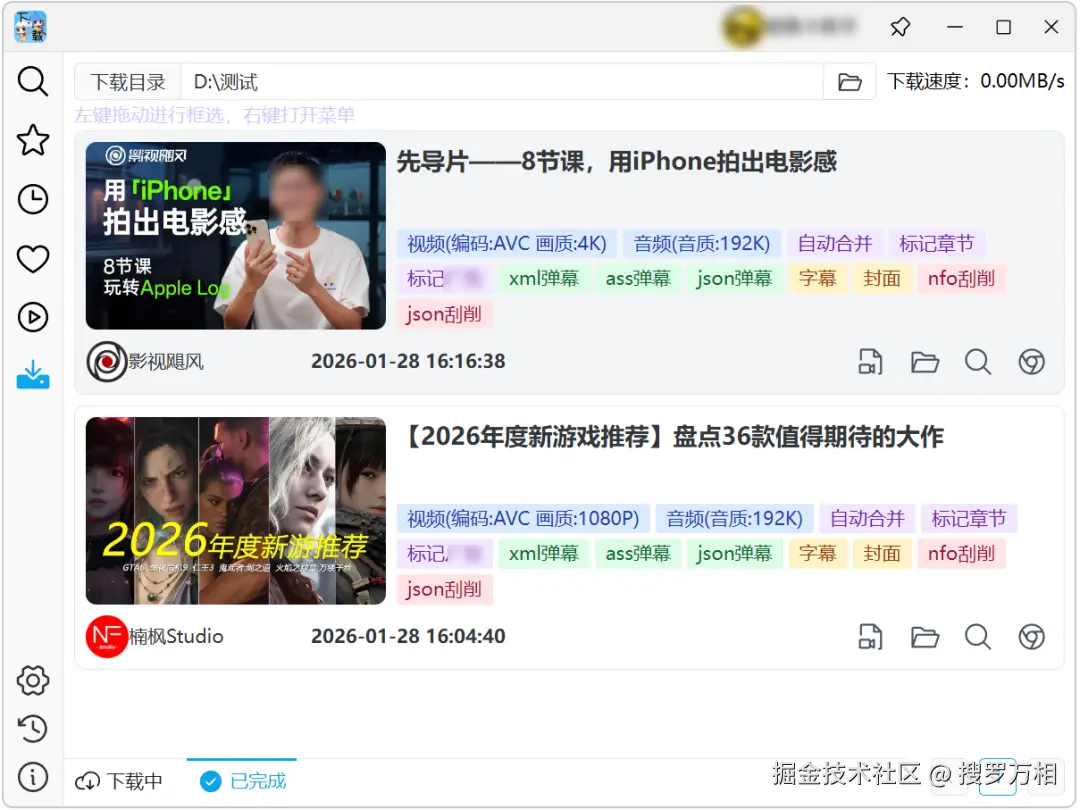Screen dimensions: 1080x810
Task: Click 字幕 tag on 2026 games item
Action: (x=818, y=553)
